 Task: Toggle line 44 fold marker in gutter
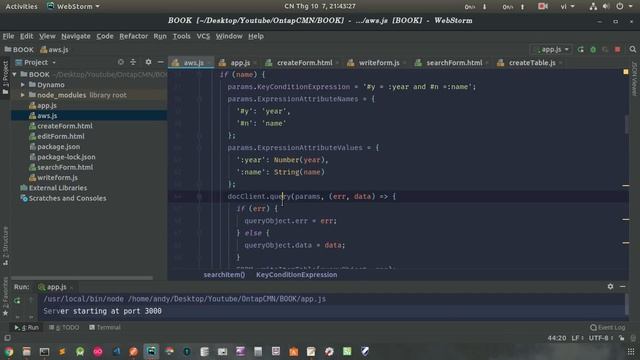point(199,196)
